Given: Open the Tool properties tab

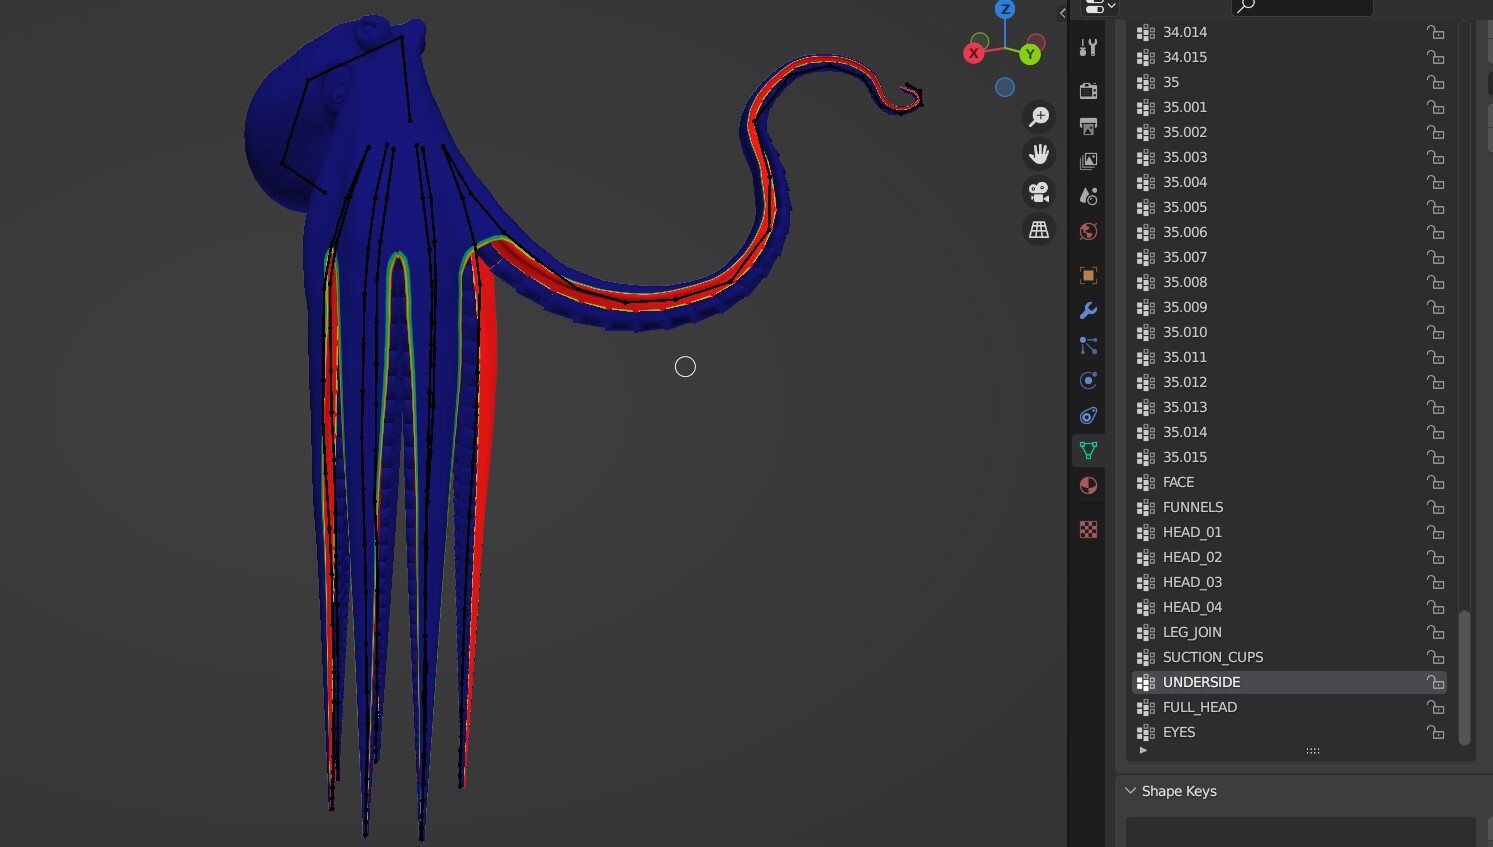Looking at the screenshot, I should pos(1088,48).
